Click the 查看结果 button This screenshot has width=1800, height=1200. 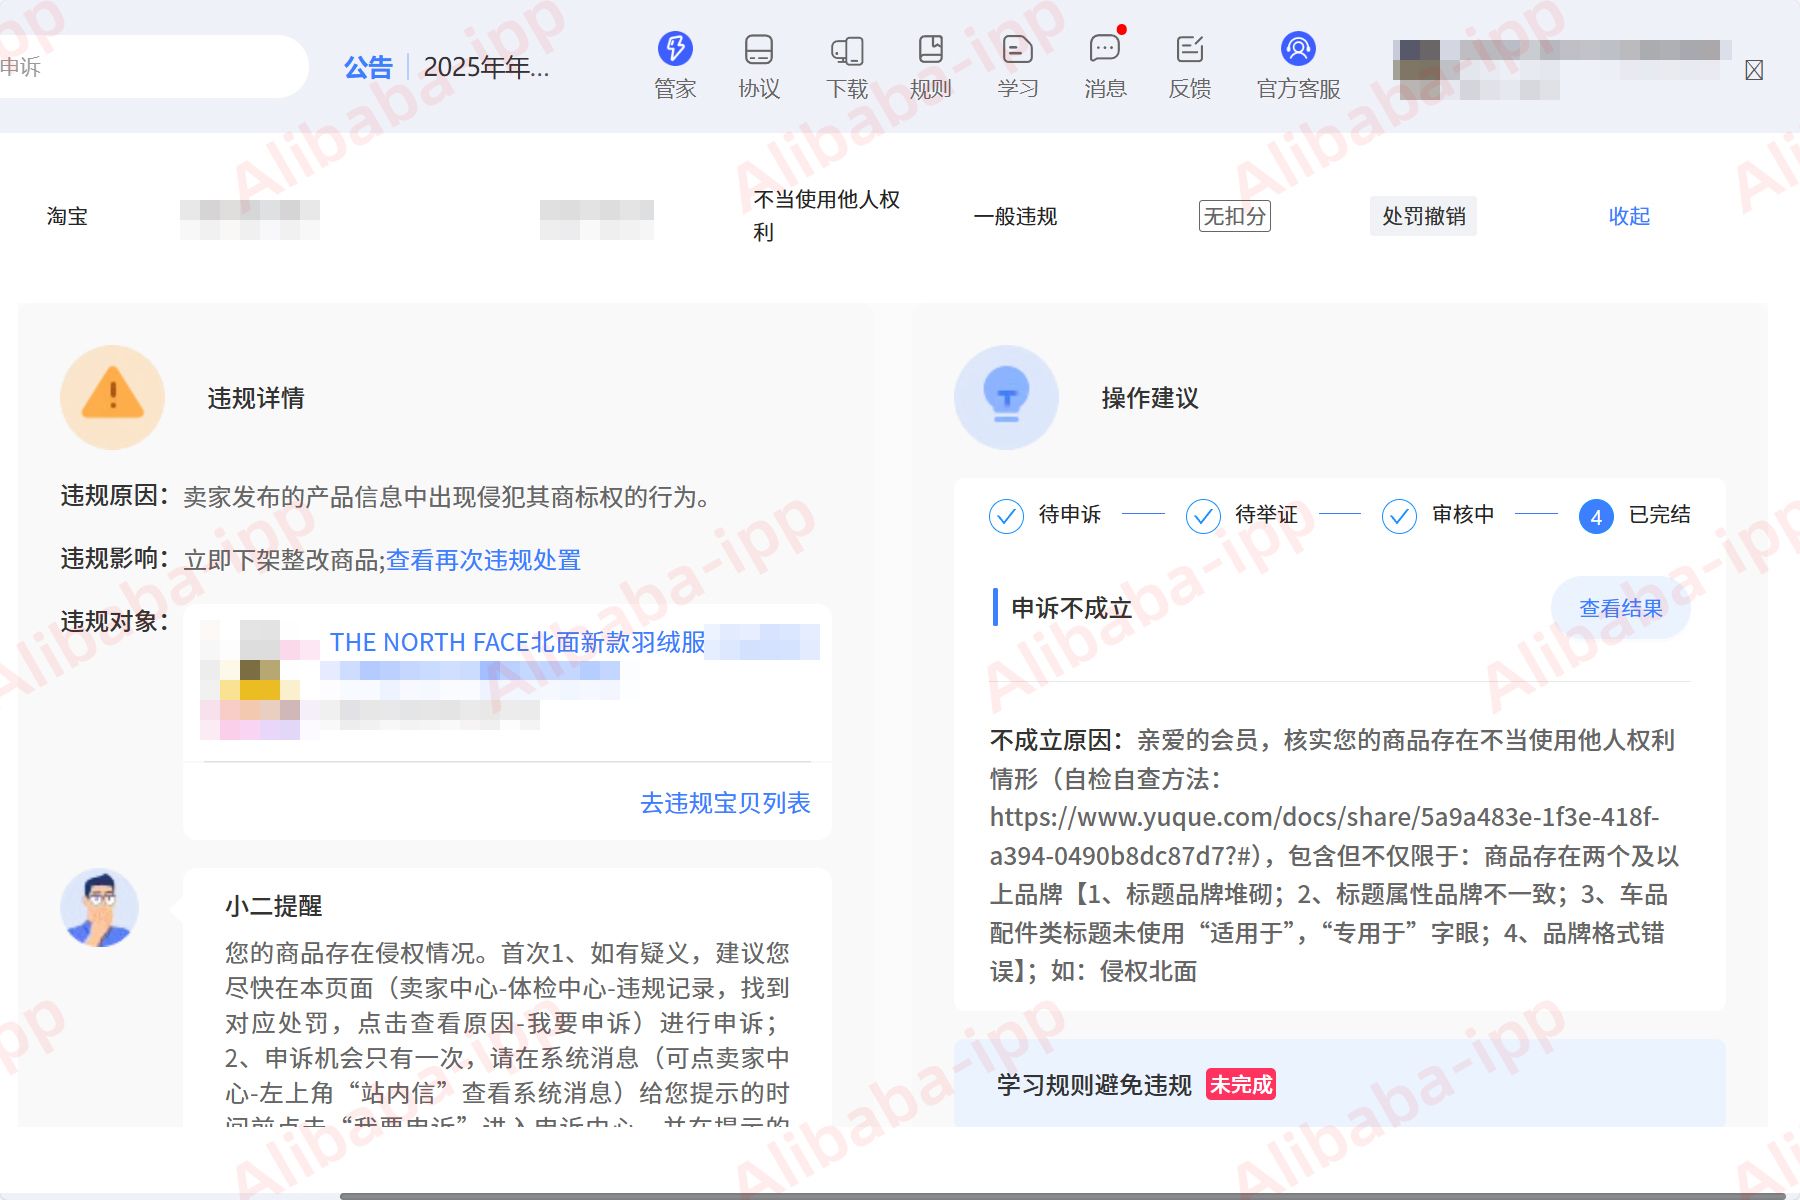coord(1620,608)
